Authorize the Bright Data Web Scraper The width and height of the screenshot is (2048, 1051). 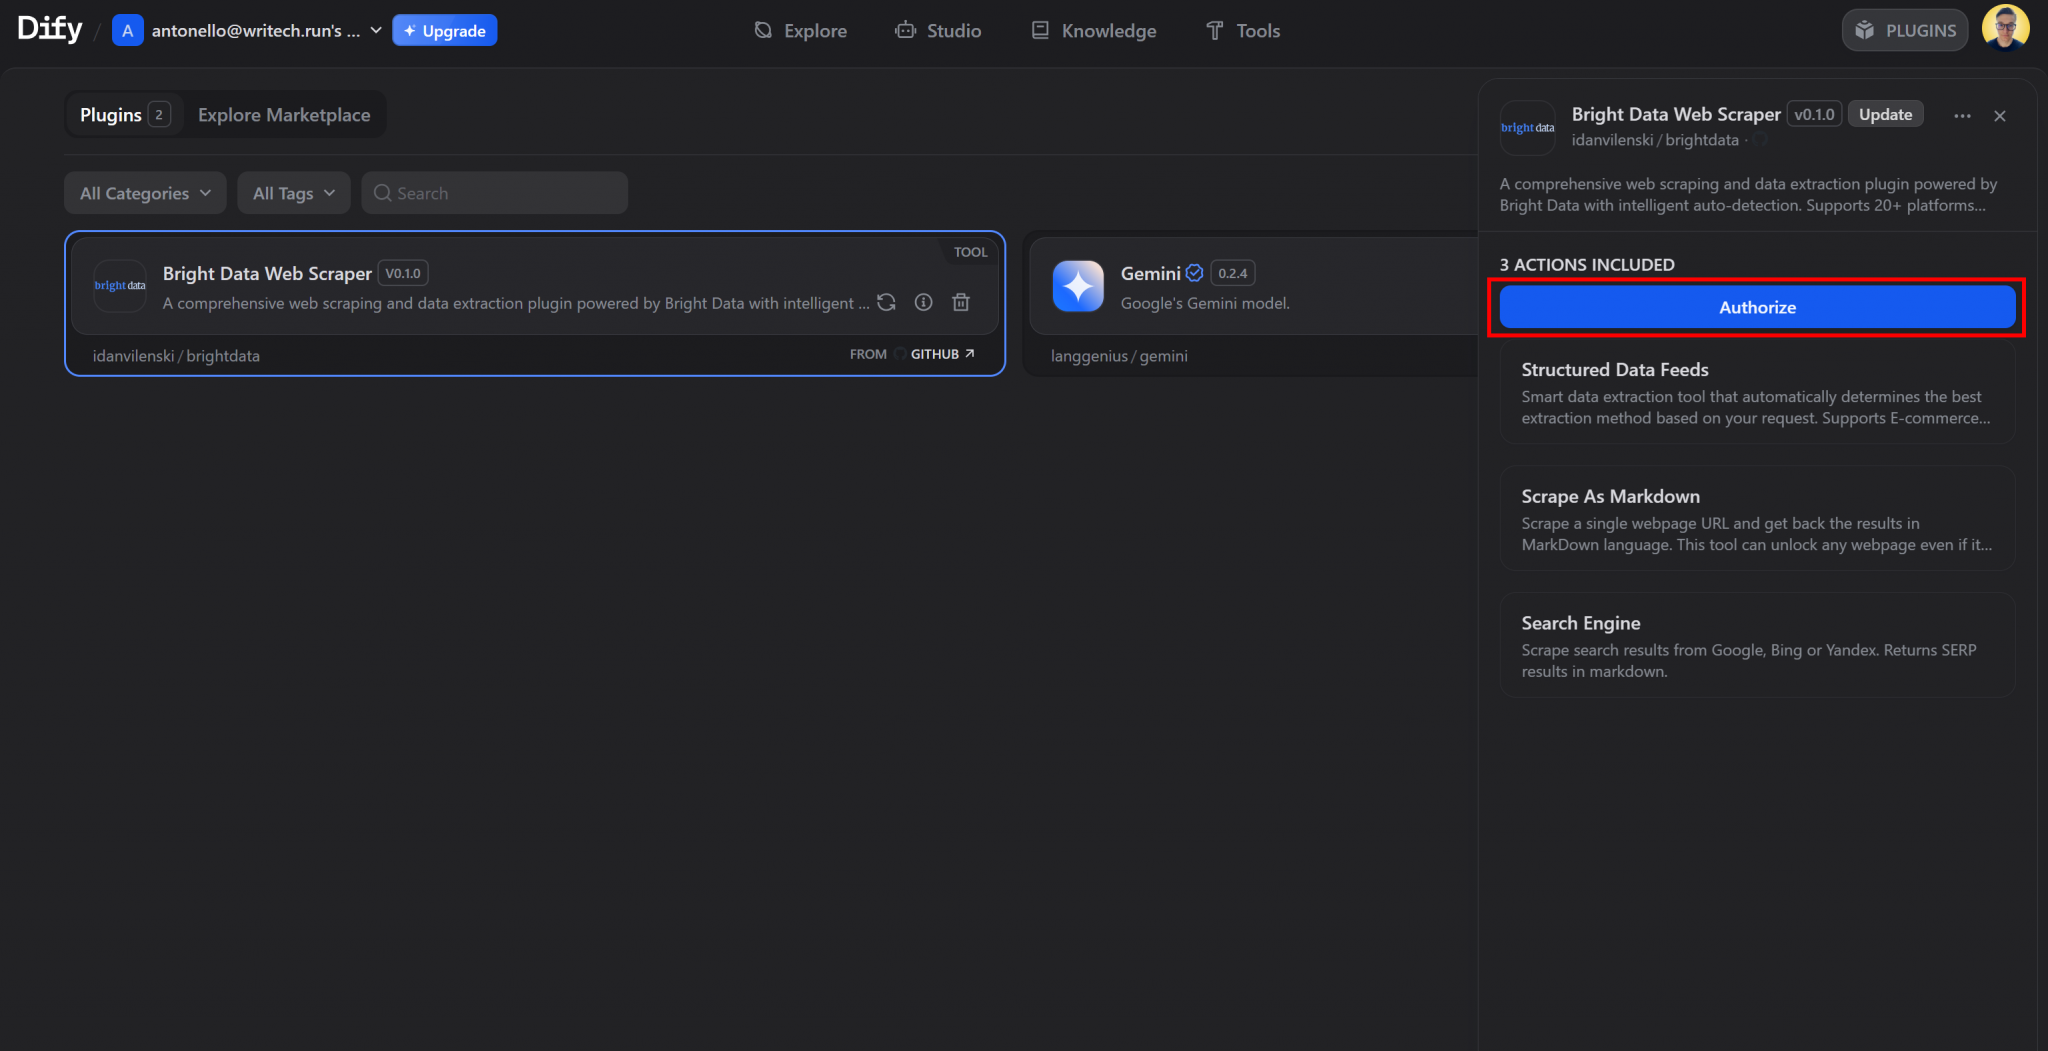(x=1756, y=307)
